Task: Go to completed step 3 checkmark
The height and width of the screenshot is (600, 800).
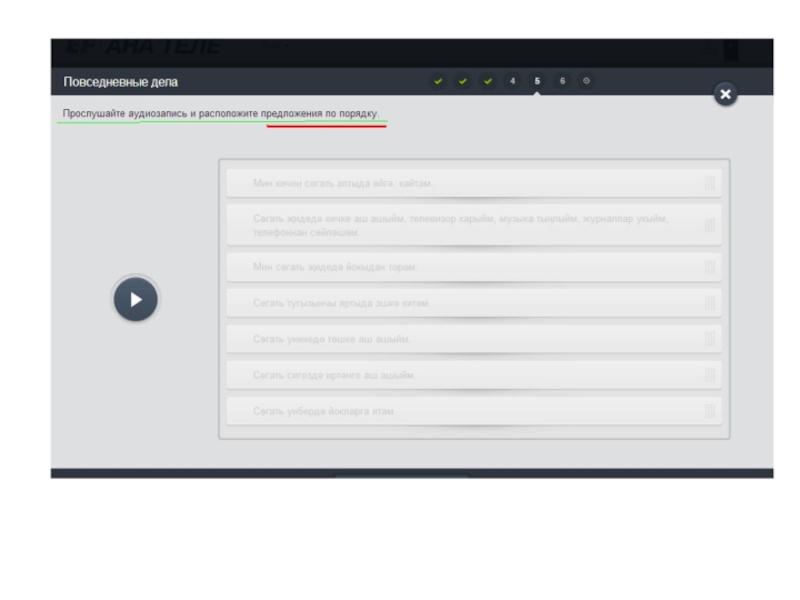Action: pos(488,81)
